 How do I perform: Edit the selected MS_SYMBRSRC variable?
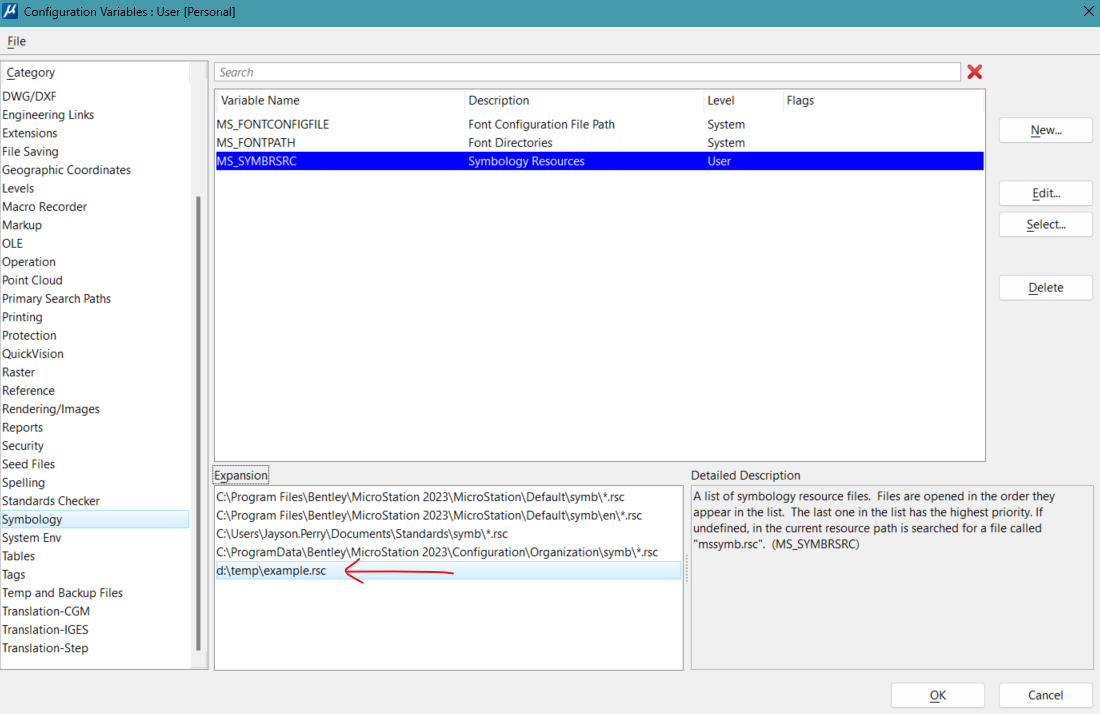tap(1045, 193)
